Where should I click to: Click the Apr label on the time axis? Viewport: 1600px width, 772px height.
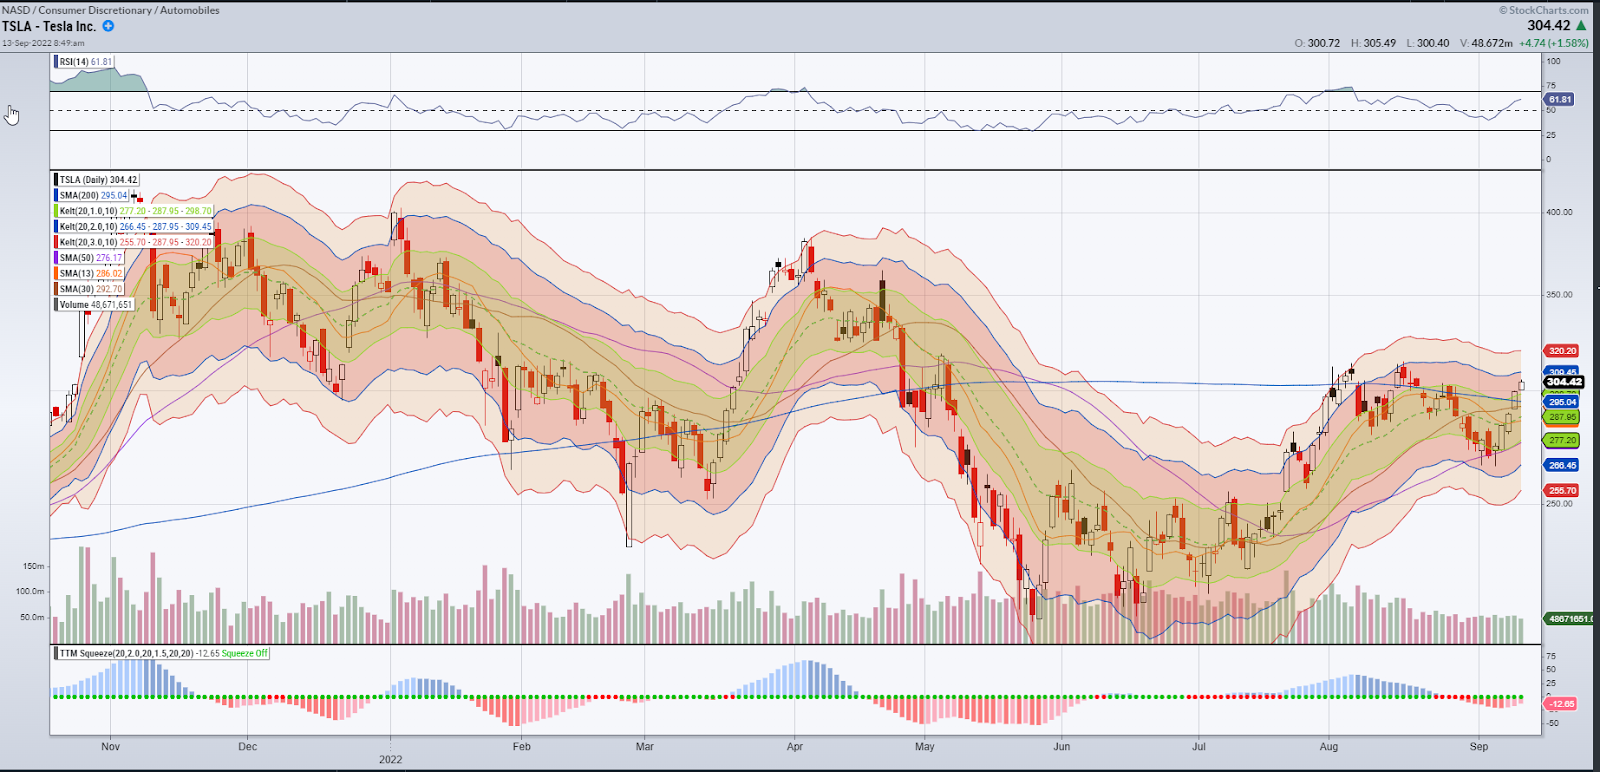(x=795, y=747)
